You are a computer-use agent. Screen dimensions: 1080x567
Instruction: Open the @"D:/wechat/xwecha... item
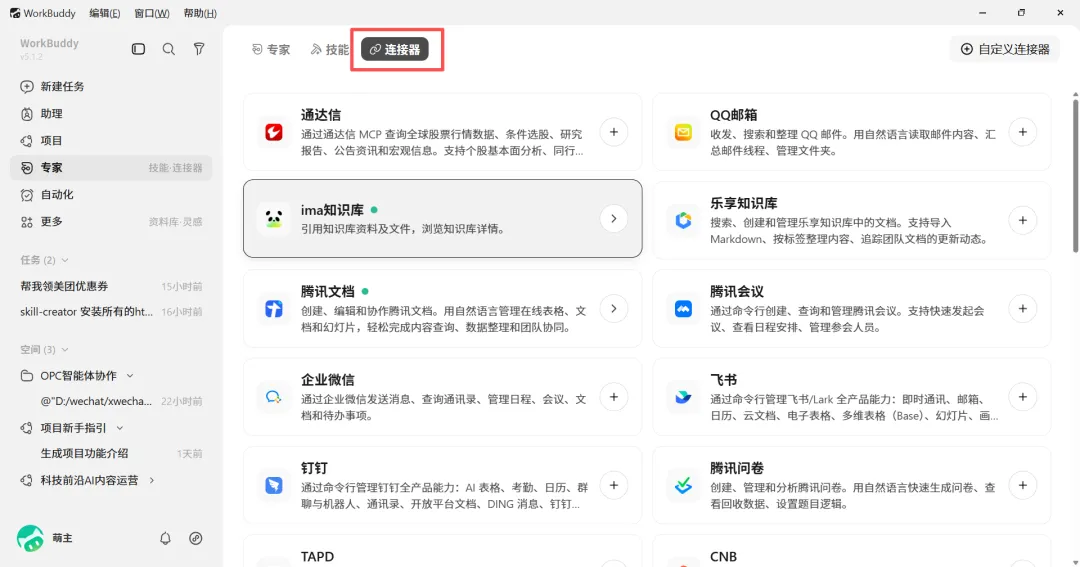click(111, 401)
